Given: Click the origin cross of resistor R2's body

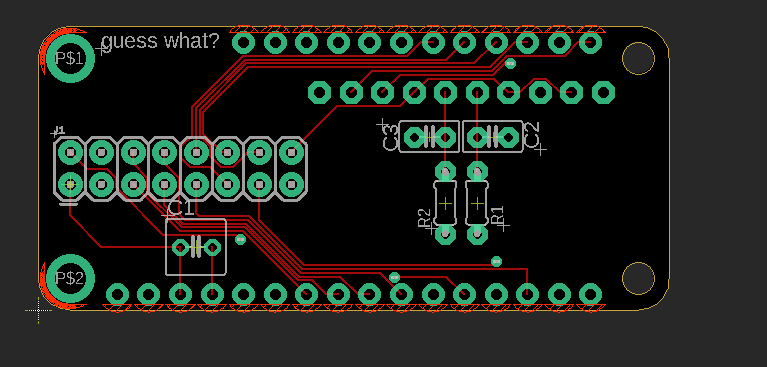Looking at the screenshot, I should pyautogui.click(x=445, y=203).
